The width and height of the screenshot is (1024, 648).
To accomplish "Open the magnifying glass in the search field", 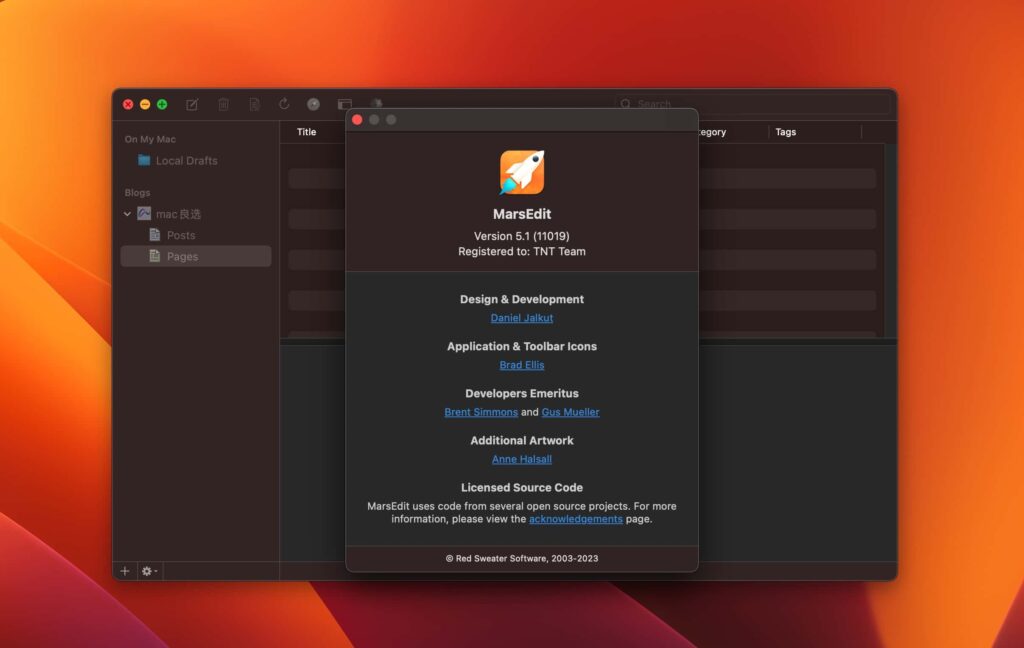I will (x=625, y=104).
